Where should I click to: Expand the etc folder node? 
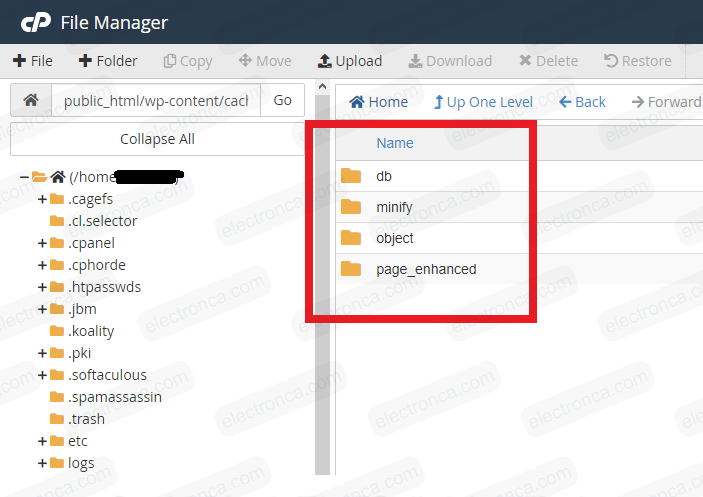click(x=42, y=441)
